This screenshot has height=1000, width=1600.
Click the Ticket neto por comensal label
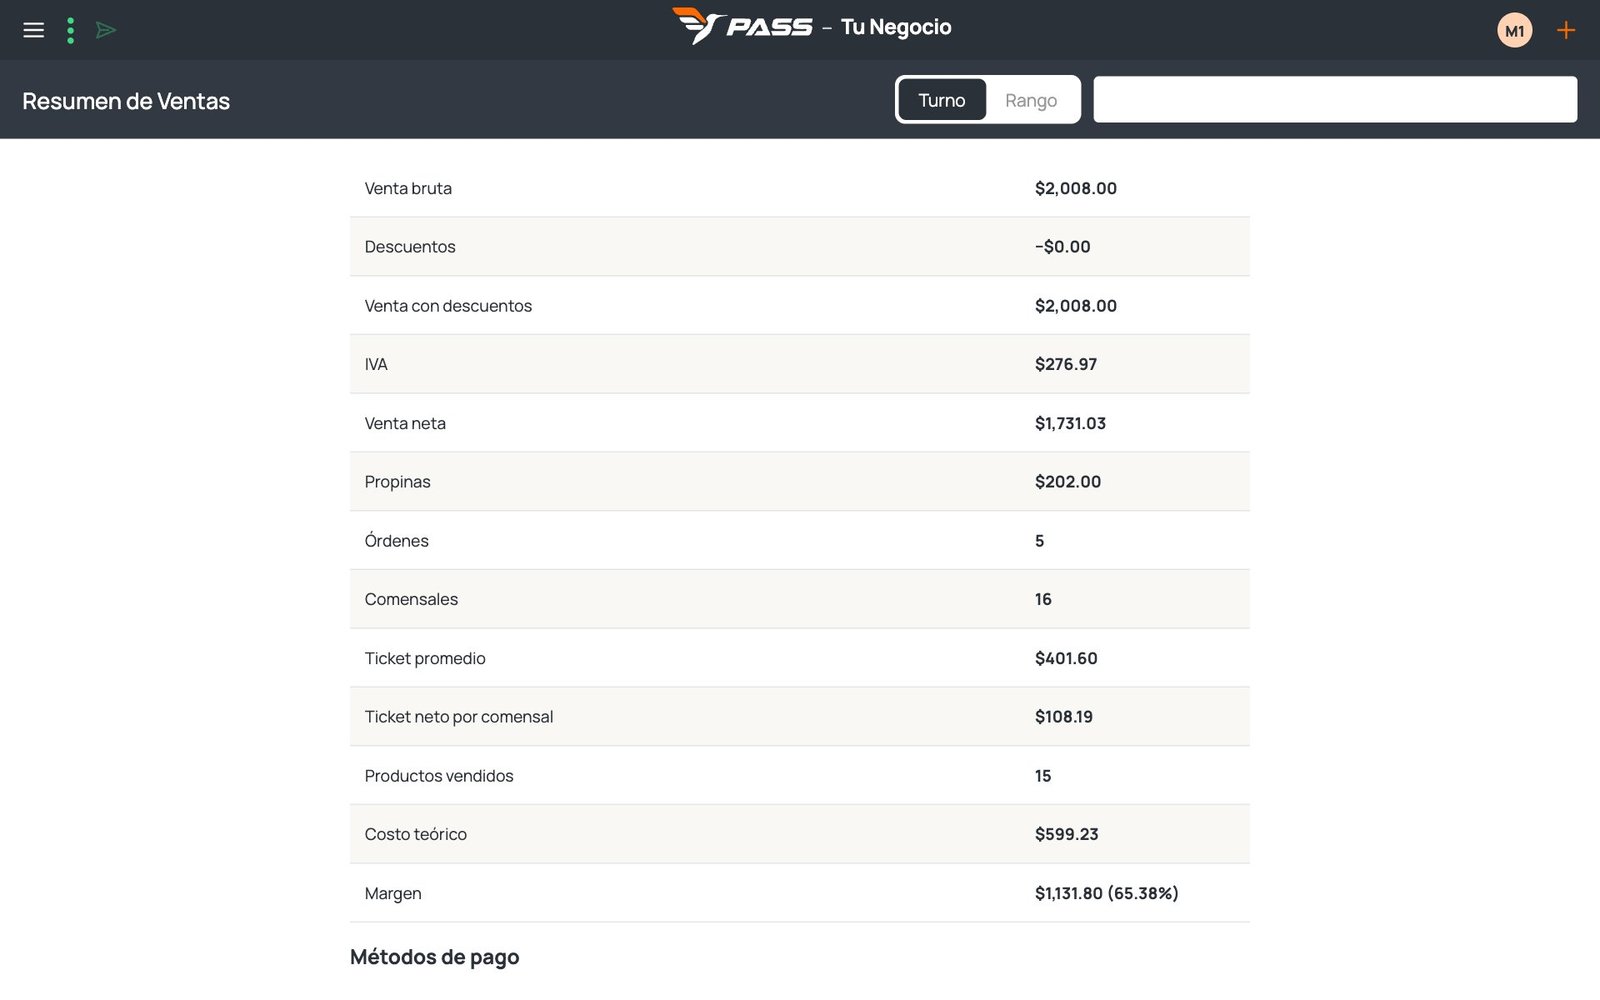point(459,717)
